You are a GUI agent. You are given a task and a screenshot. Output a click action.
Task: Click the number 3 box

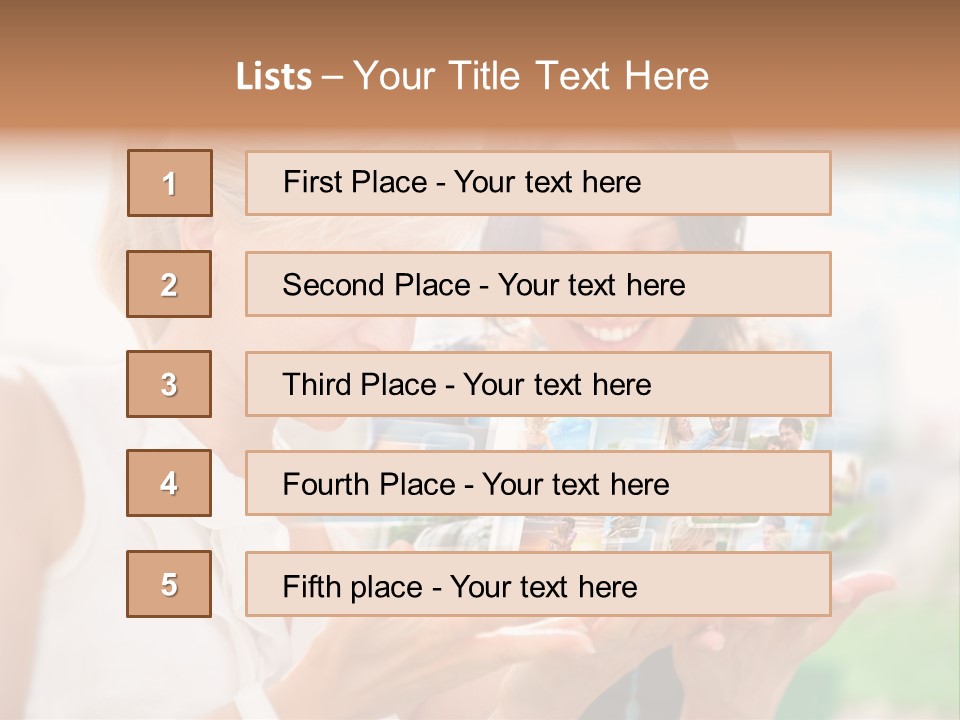169,384
